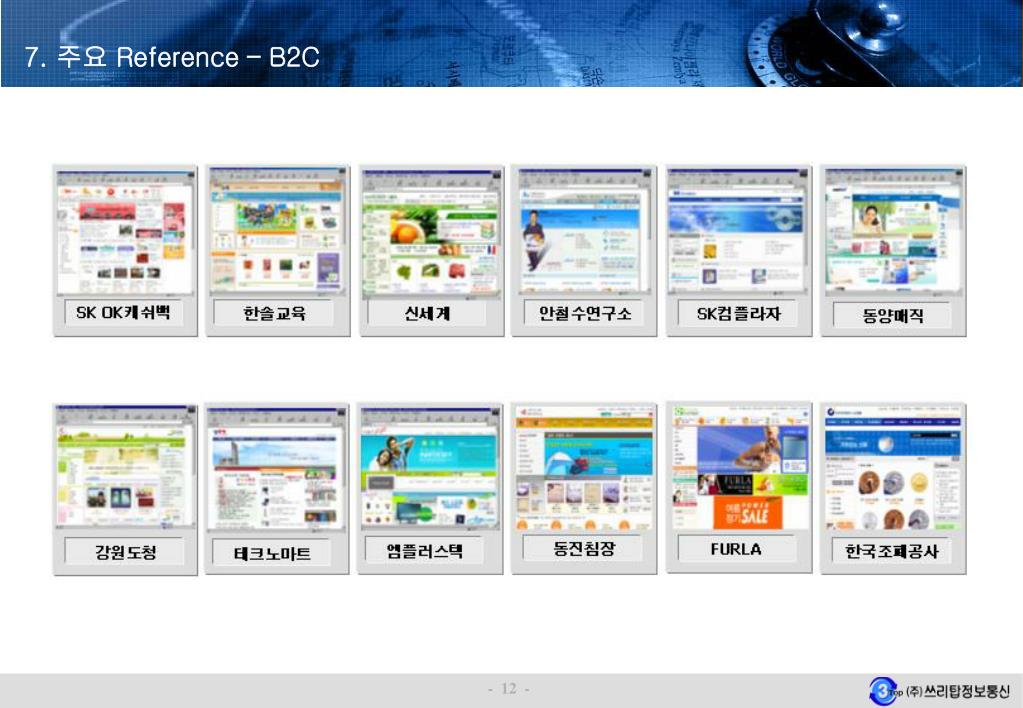Click the 강원도청 caption label
Screen dimensions: 1023x708
click(x=125, y=552)
